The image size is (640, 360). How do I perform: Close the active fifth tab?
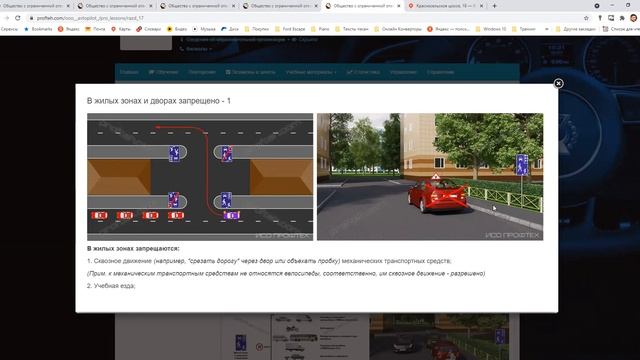[x=399, y=6]
